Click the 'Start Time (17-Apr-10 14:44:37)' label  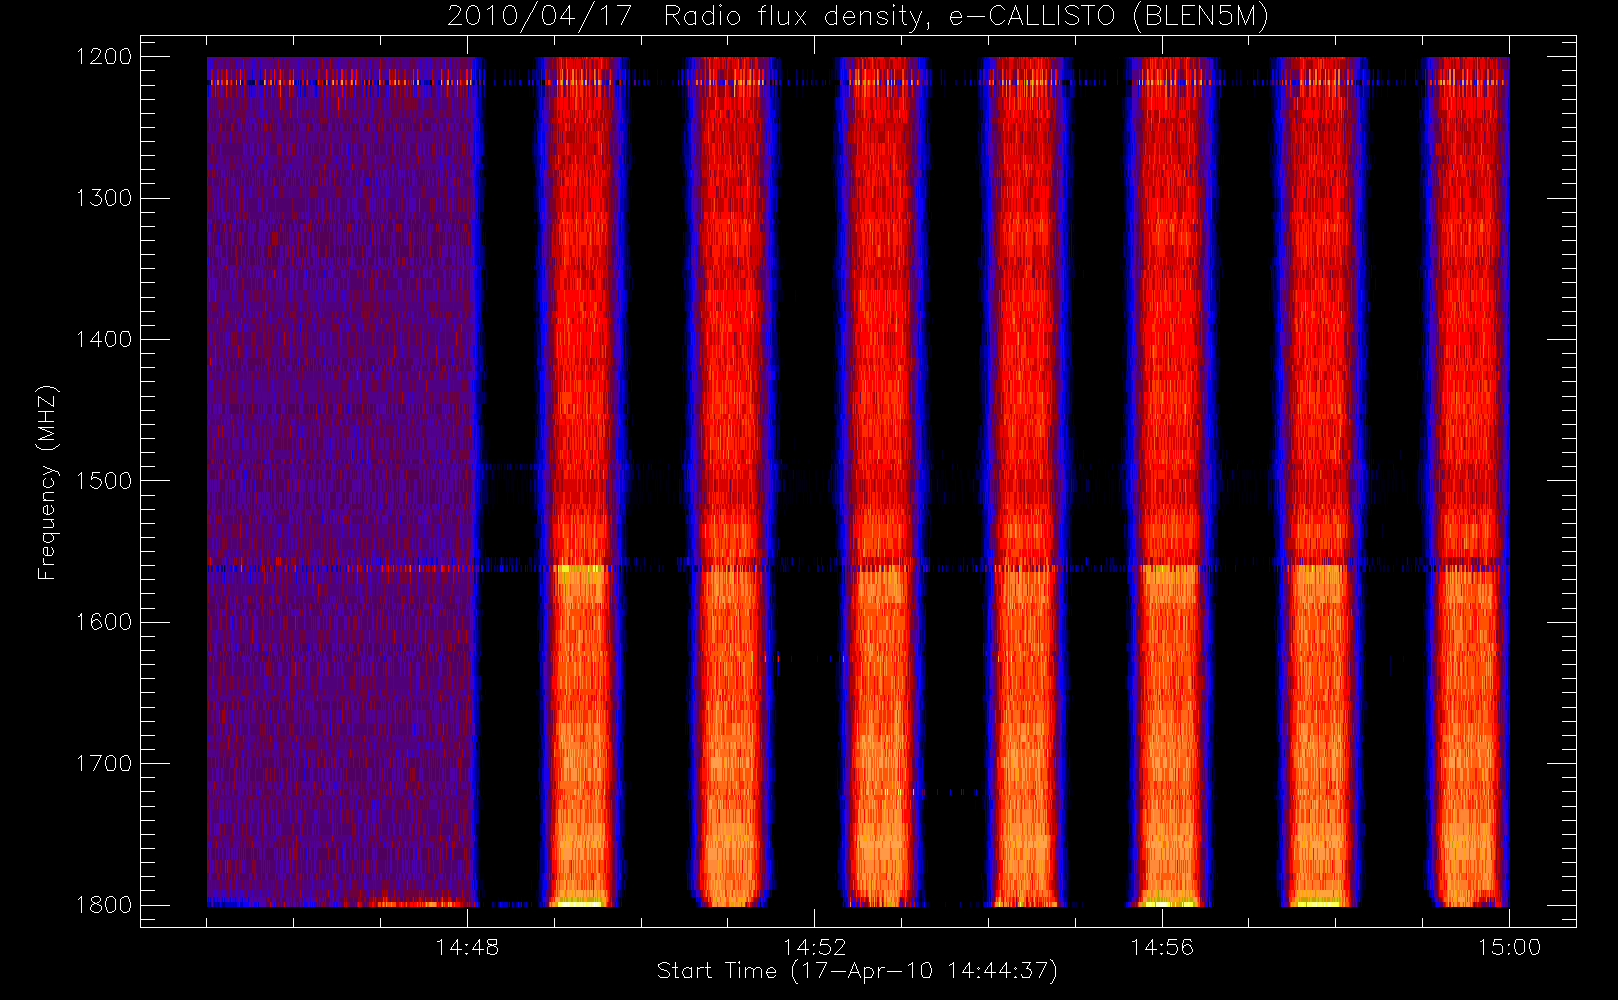coord(857,971)
